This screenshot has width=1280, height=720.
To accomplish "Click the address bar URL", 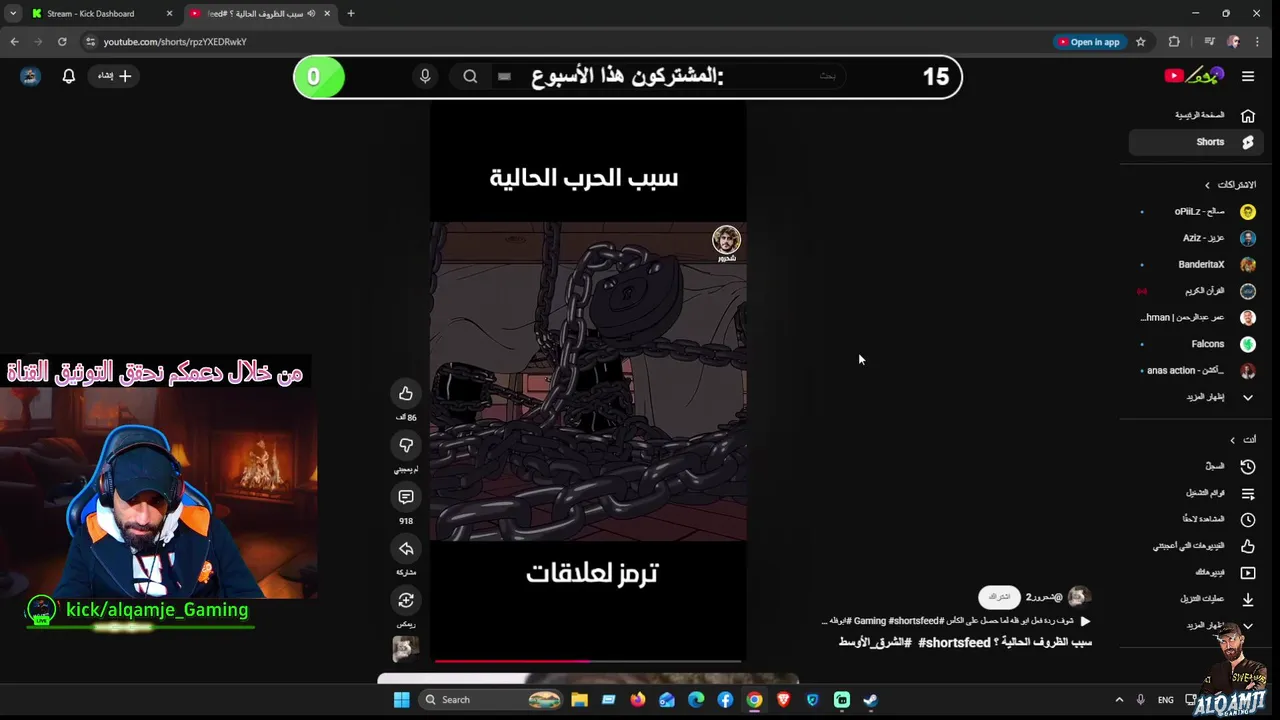I will [175, 42].
